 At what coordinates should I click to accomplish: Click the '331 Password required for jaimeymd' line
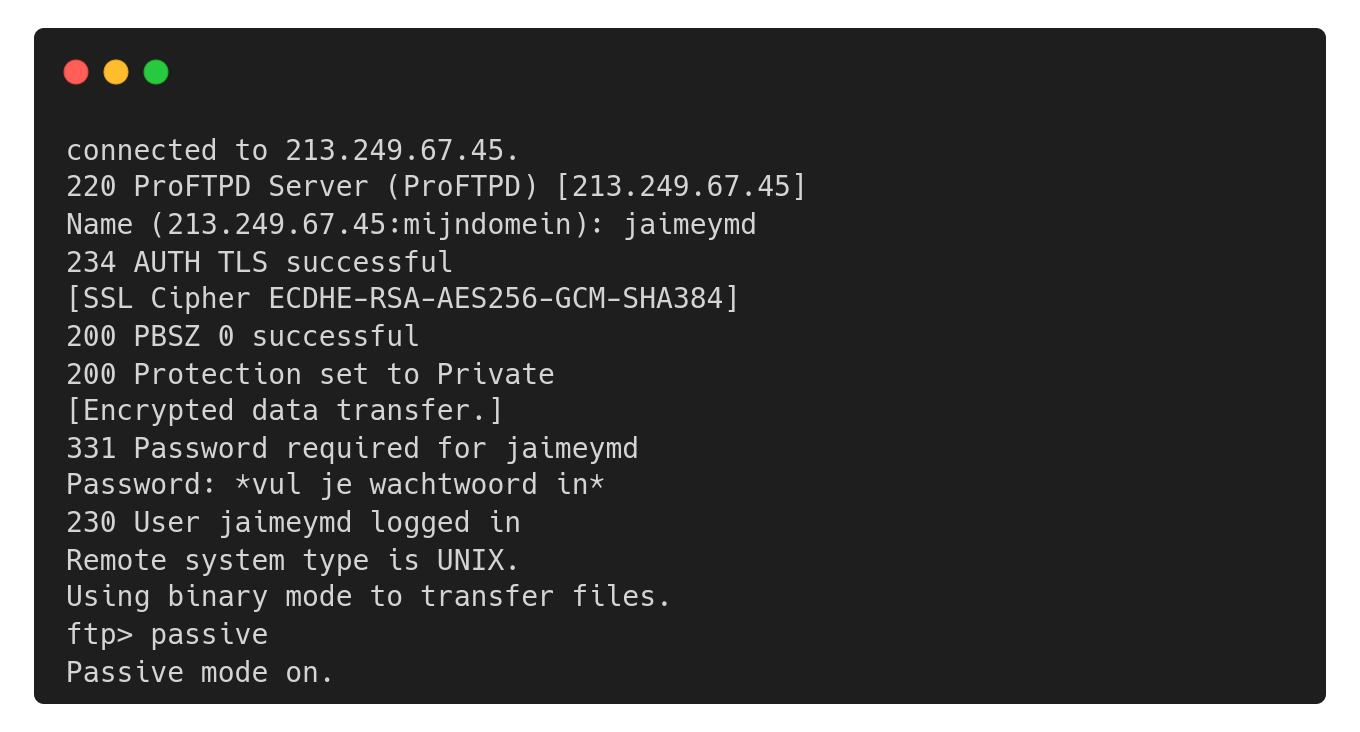(x=352, y=448)
